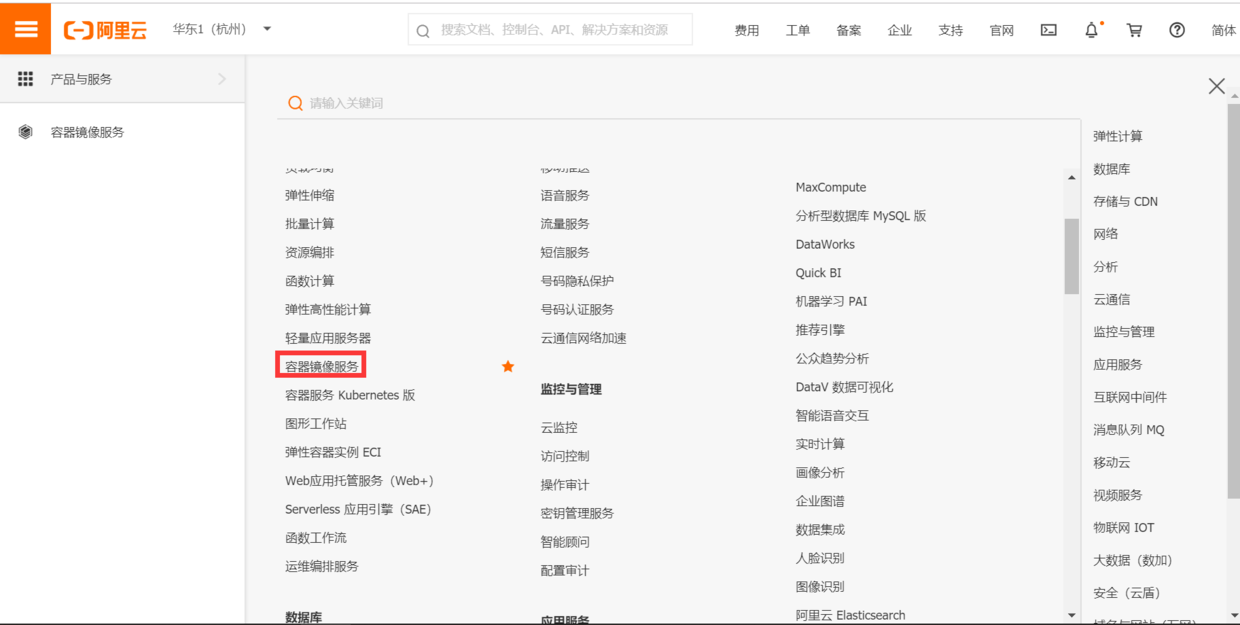
Task: Click the Alibaba Cloud logo
Action: (x=110, y=29)
